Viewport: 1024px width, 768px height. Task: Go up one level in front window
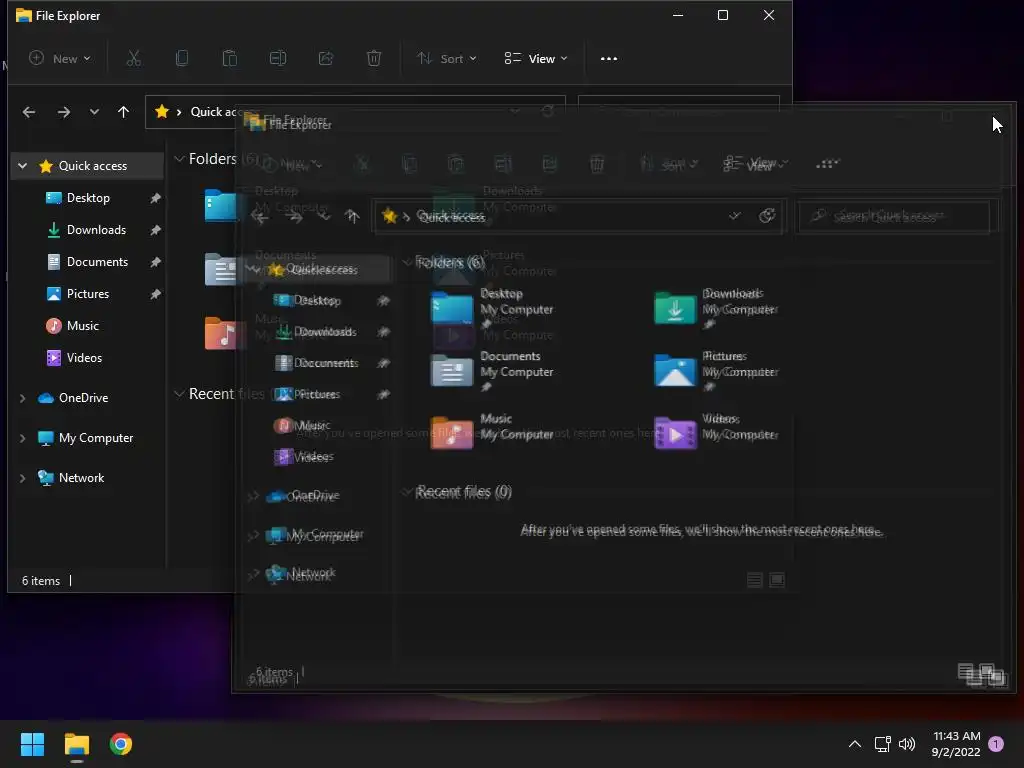tap(353, 216)
